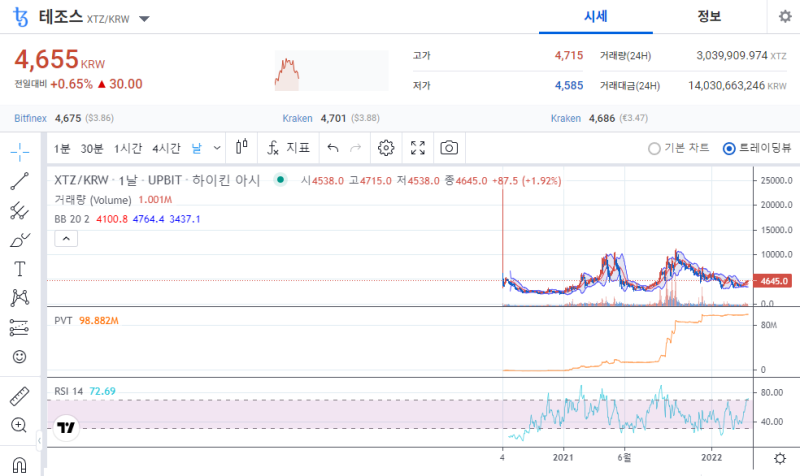Click the TradingView logo badge
Screen dimensions: 800x476
(x=66, y=428)
